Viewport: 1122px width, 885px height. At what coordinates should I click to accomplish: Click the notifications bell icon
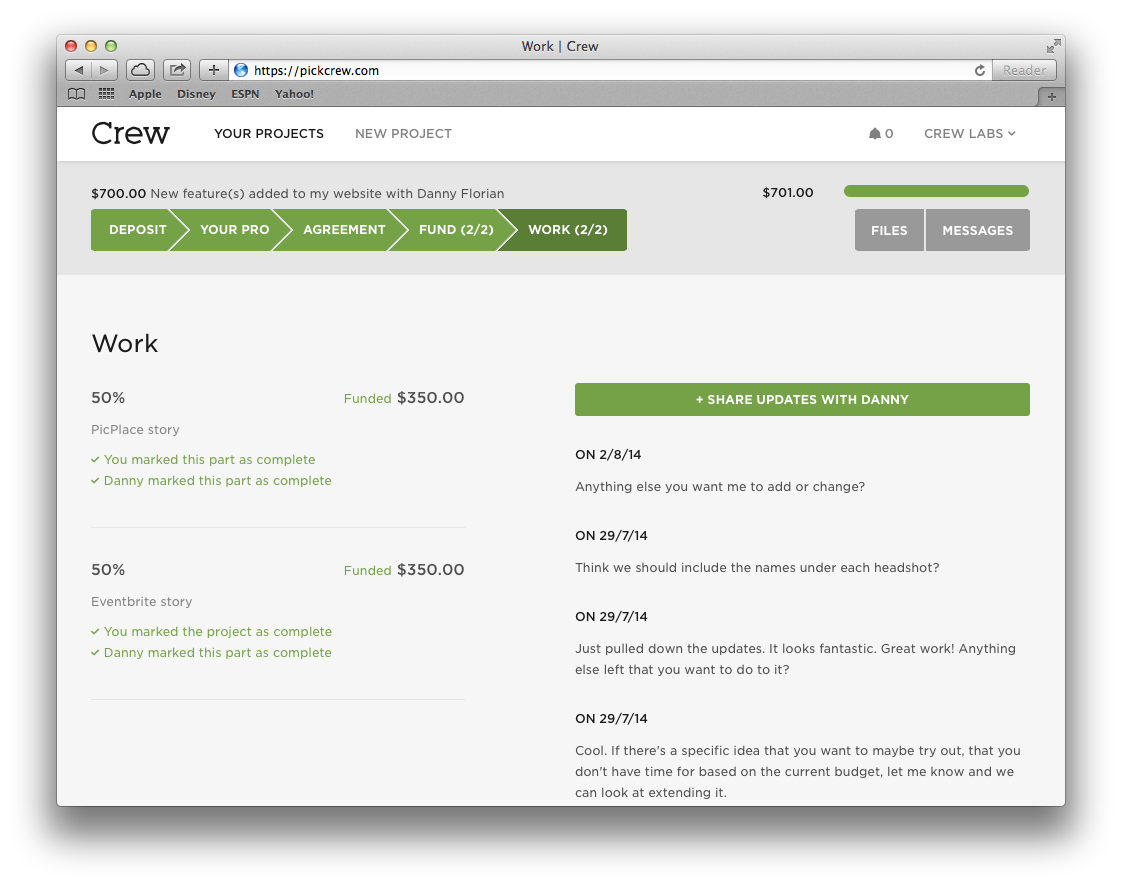[874, 134]
